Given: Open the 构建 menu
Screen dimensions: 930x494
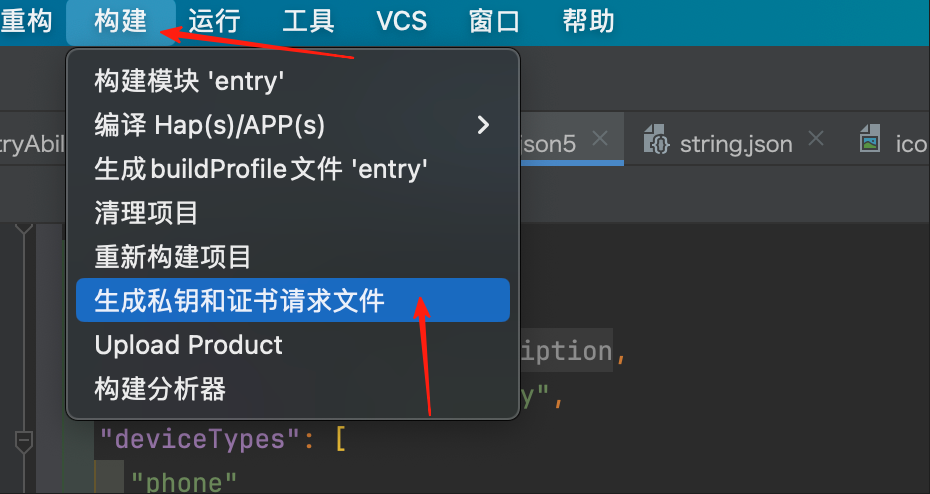Looking at the screenshot, I should pos(121,21).
